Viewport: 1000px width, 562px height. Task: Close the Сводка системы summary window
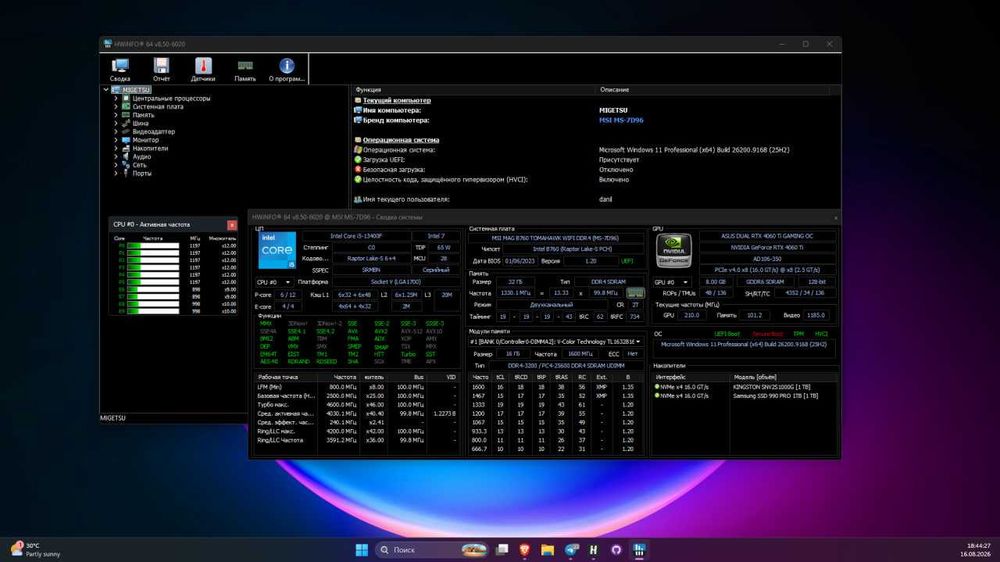click(x=835, y=218)
